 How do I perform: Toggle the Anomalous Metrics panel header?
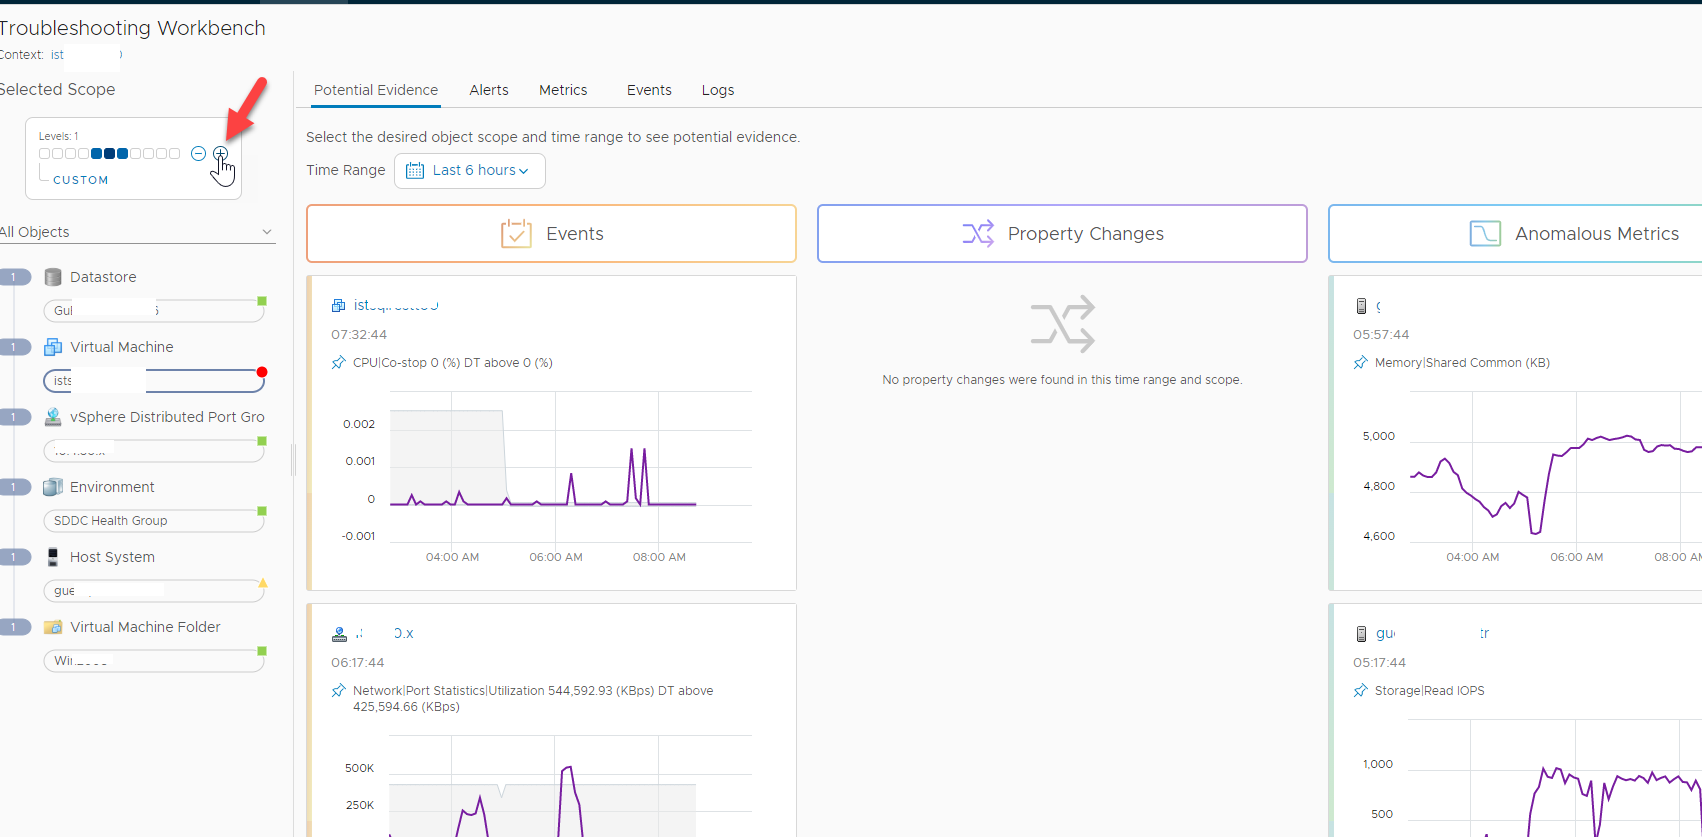tap(1515, 234)
